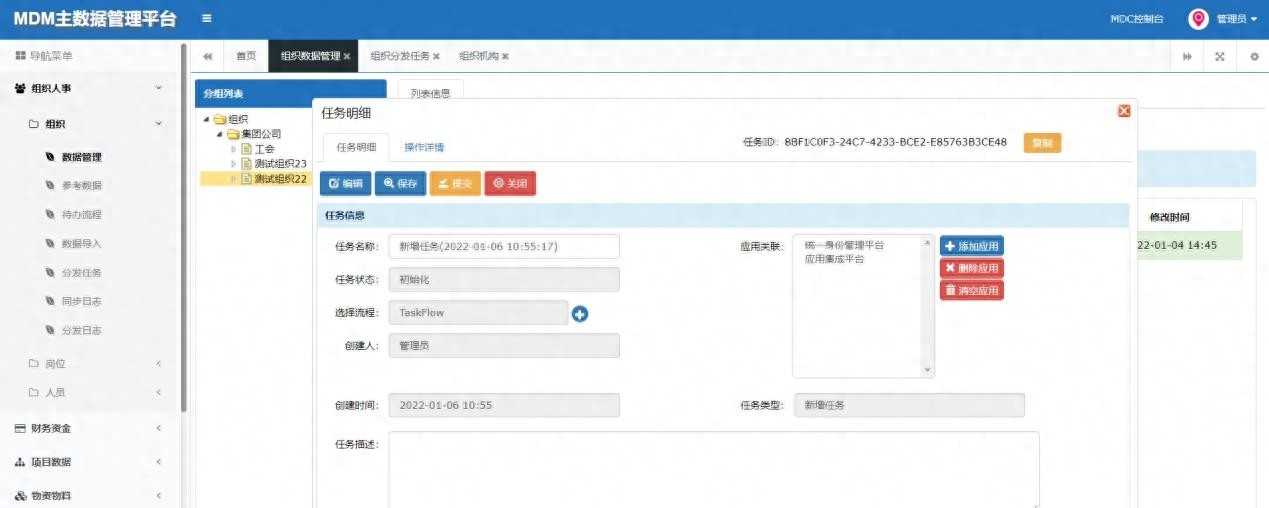
Task: Click the red 清空应用 button
Action: tap(971, 290)
